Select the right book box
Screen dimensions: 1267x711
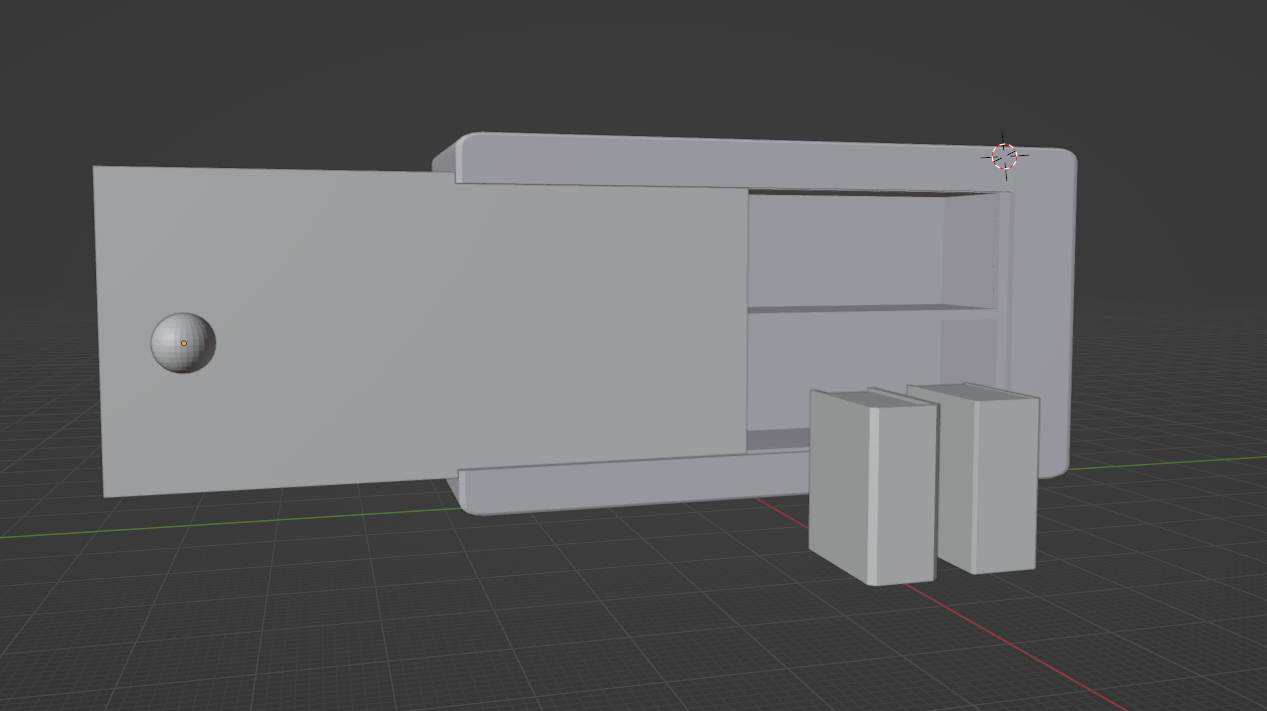pos(987,480)
